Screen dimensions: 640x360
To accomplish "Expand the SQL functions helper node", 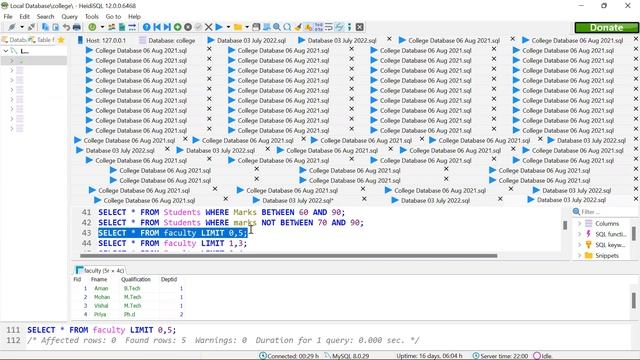I will coord(579,234).
